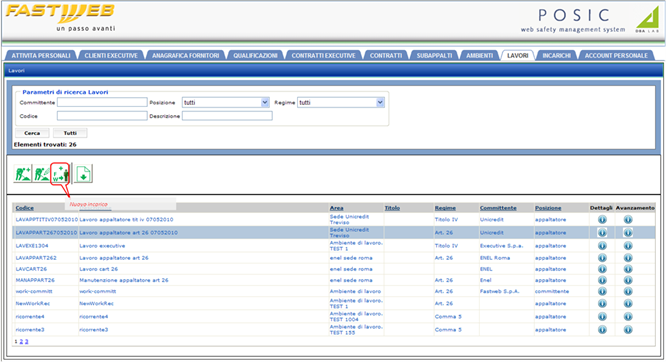This screenshot has height=362, width=666.
Task: Open Avanzamento icon for LAVCART26
Action: pos(628,269)
